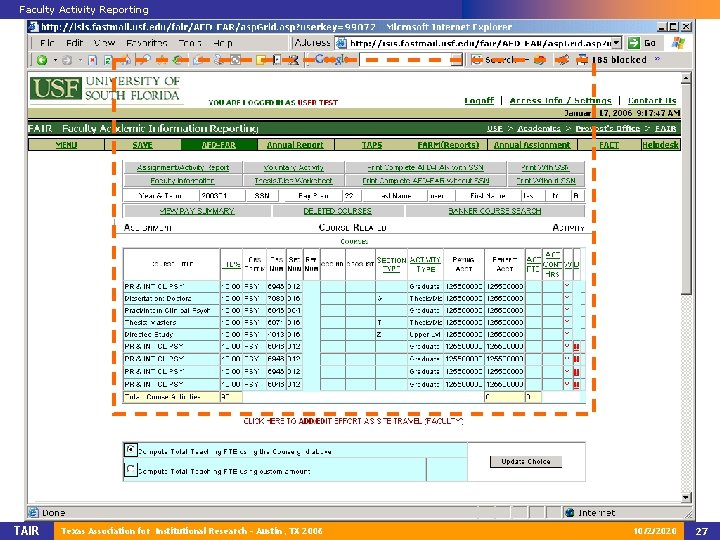The image size is (720, 540).
Task: Click the Mail envelope toolbar icon
Action: pyautogui.click(x=198, y=60)
